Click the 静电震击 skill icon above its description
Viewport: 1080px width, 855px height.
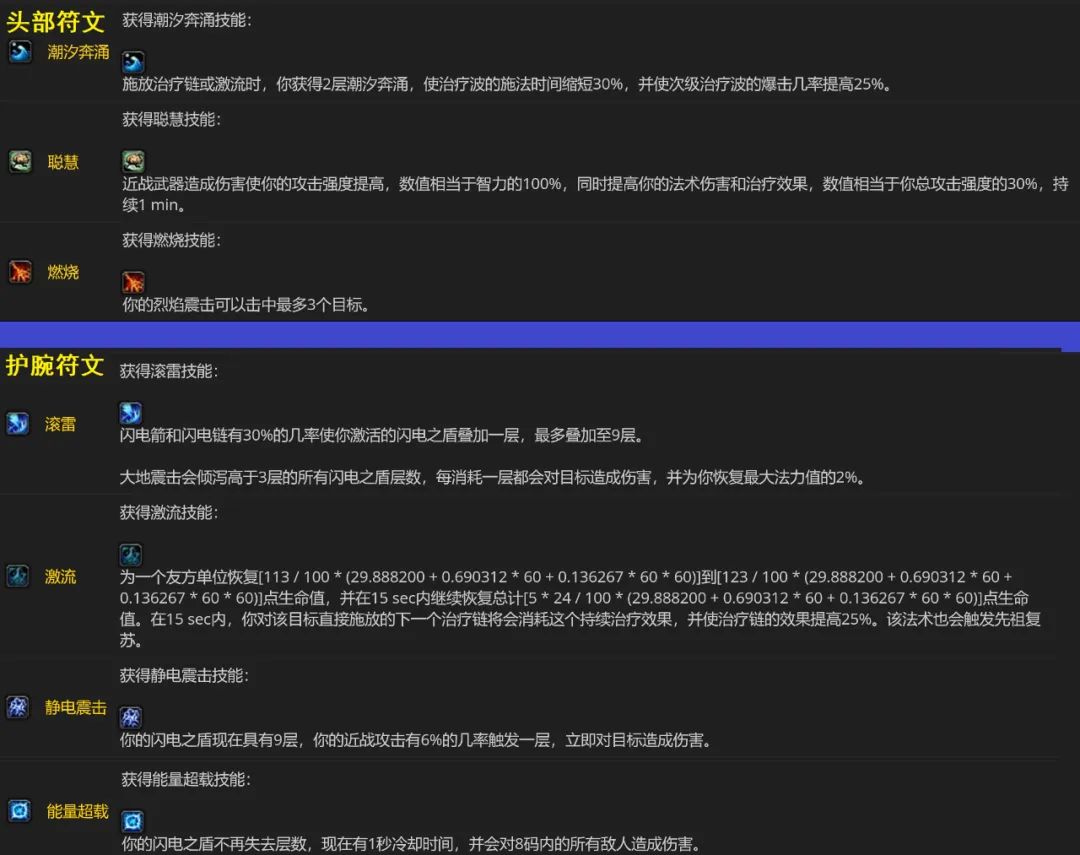(130, 717)
